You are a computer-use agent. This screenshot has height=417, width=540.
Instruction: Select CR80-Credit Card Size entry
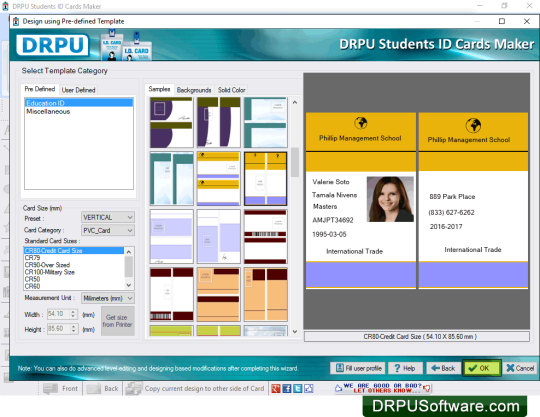tap(74, 251)
